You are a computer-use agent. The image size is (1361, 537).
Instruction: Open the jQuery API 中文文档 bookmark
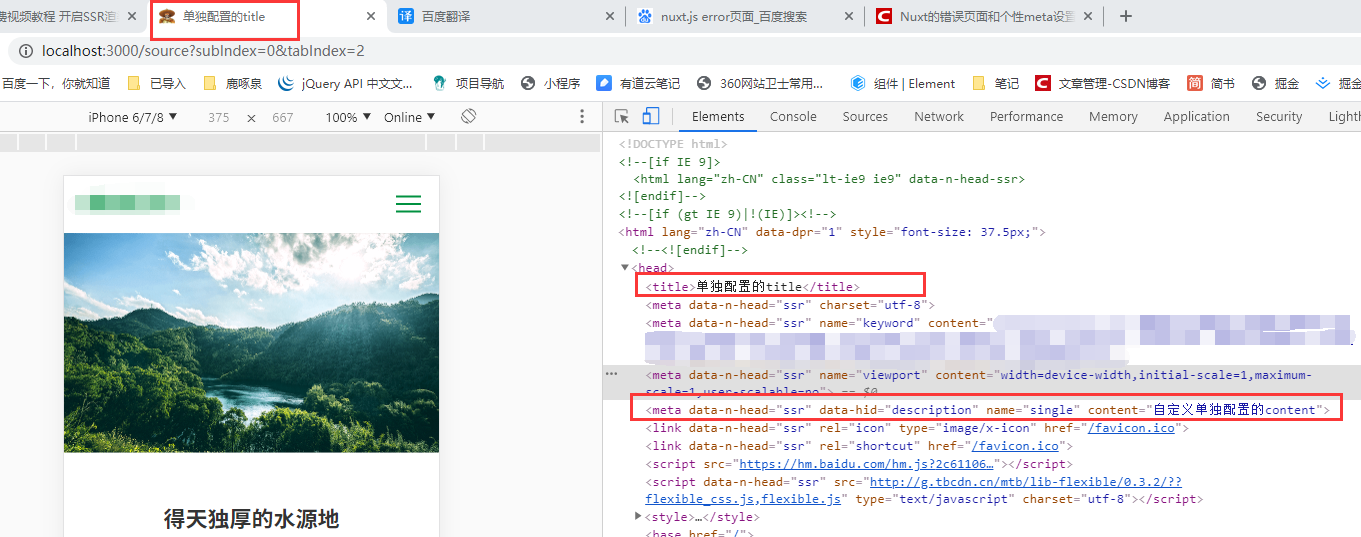point(345,83)
